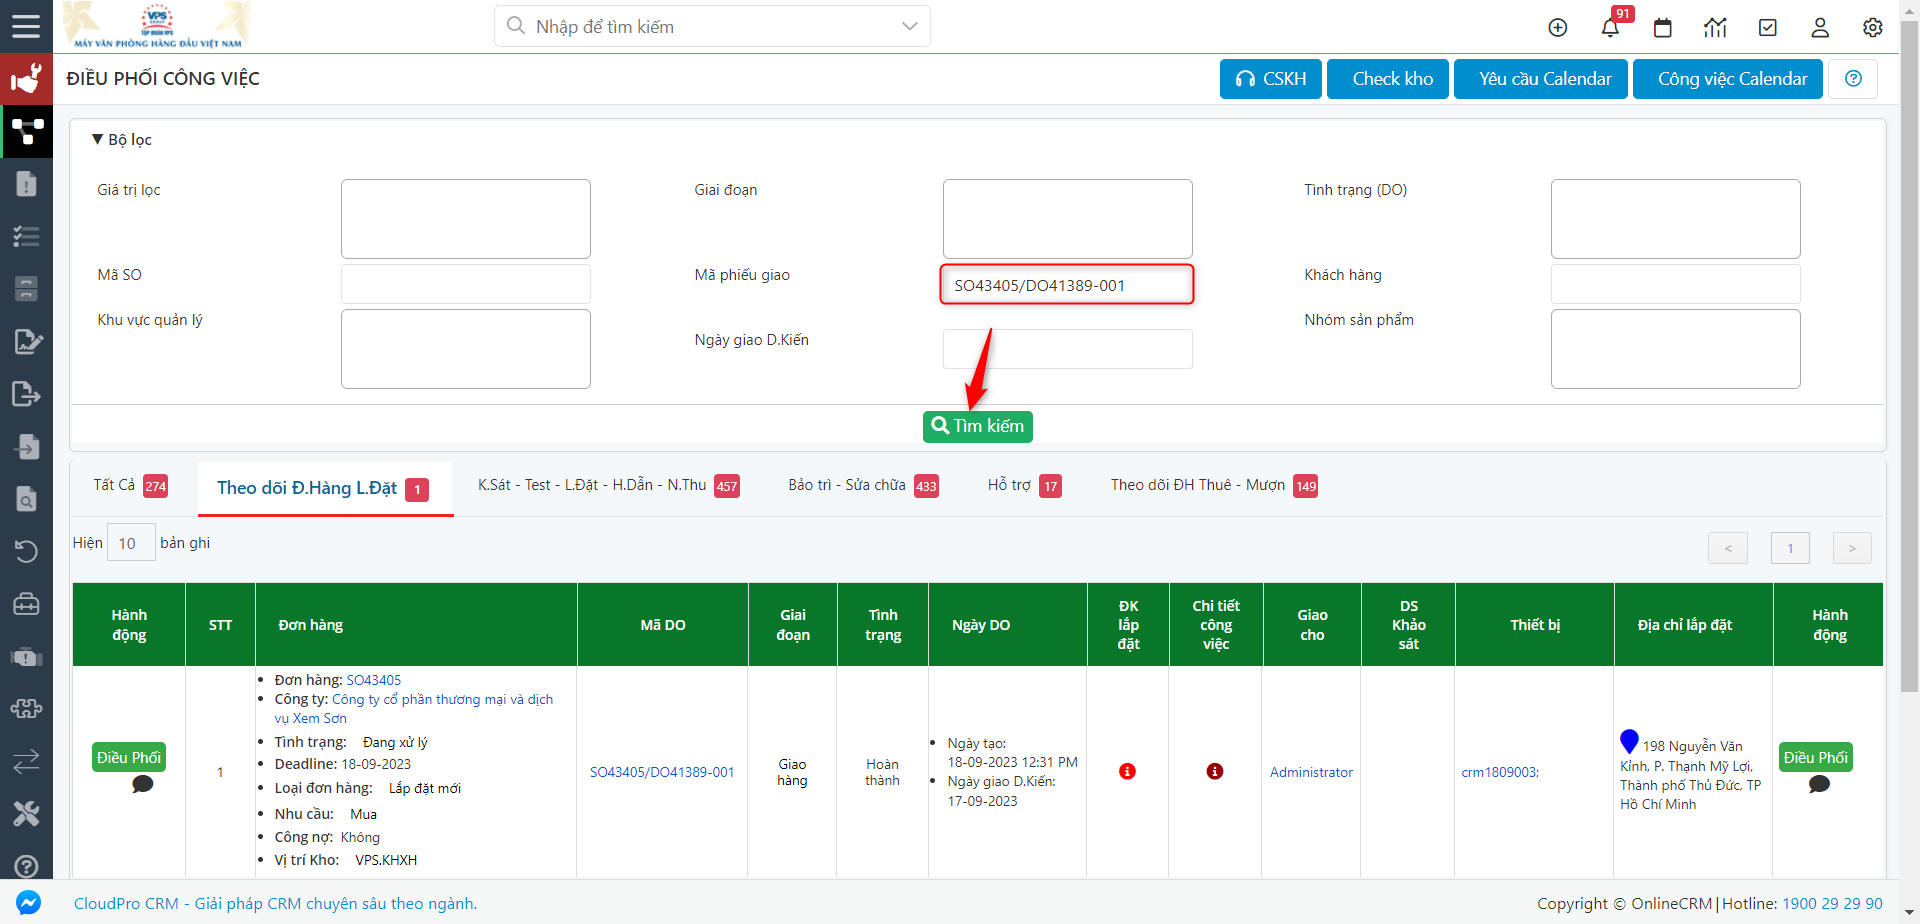This screenshot has width=1920, height=924.
Task: Open the Giá trị lọc selection box
Action: click(x=466, y=219)
